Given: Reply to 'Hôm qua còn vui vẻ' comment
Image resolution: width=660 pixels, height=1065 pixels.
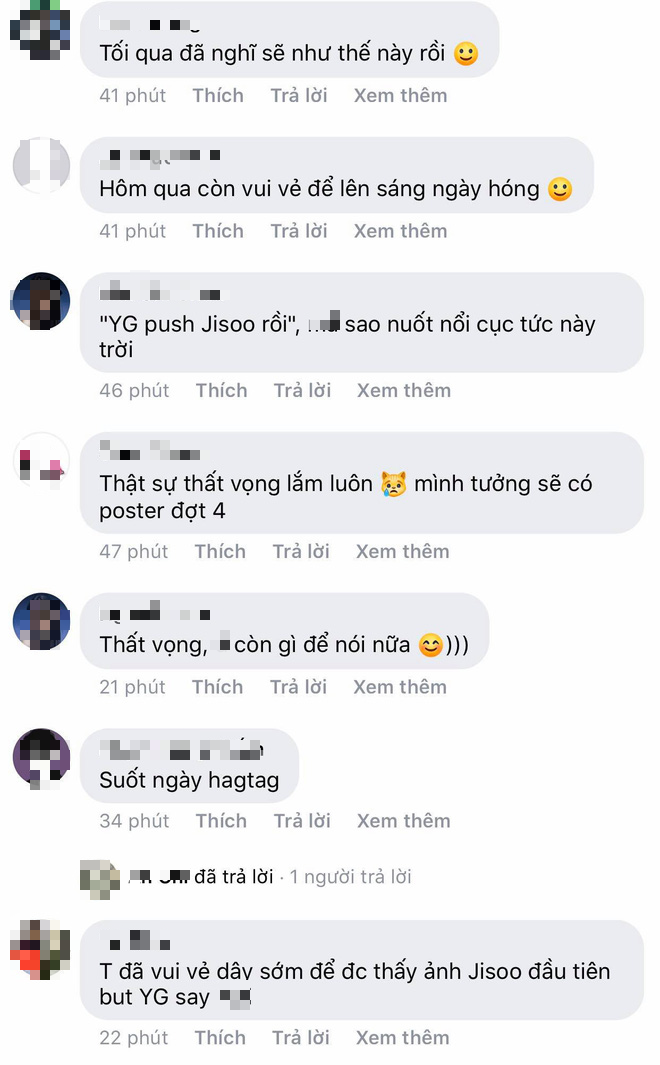Looking at the screenshot, I should pyautogui.click(x=299, y=232).
